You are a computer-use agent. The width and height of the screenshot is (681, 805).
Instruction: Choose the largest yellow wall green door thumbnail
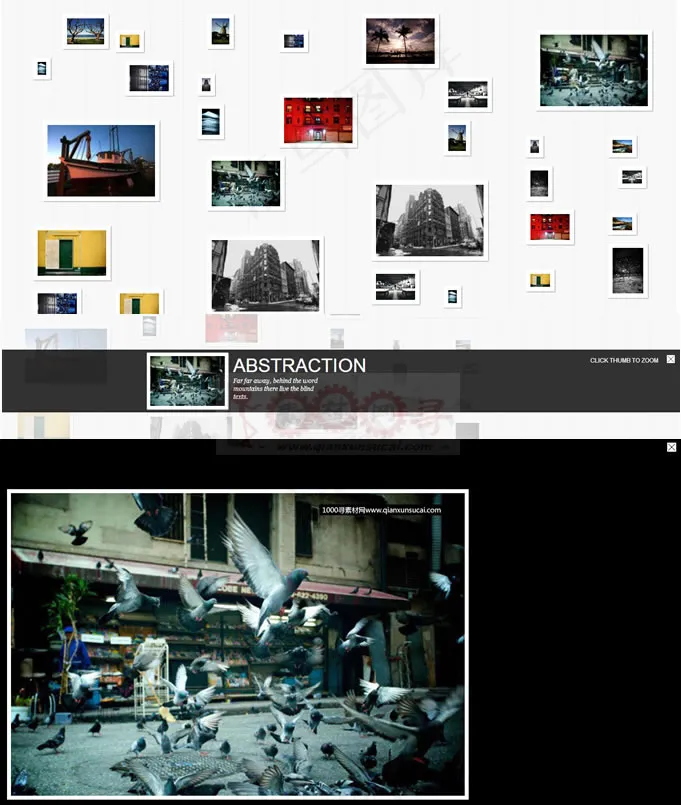(x=72, y=253)
